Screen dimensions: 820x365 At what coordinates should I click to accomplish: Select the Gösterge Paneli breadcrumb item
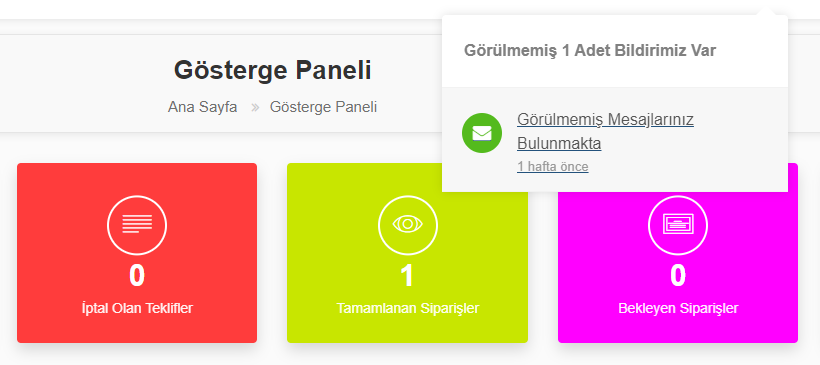(x=323, y=107)
